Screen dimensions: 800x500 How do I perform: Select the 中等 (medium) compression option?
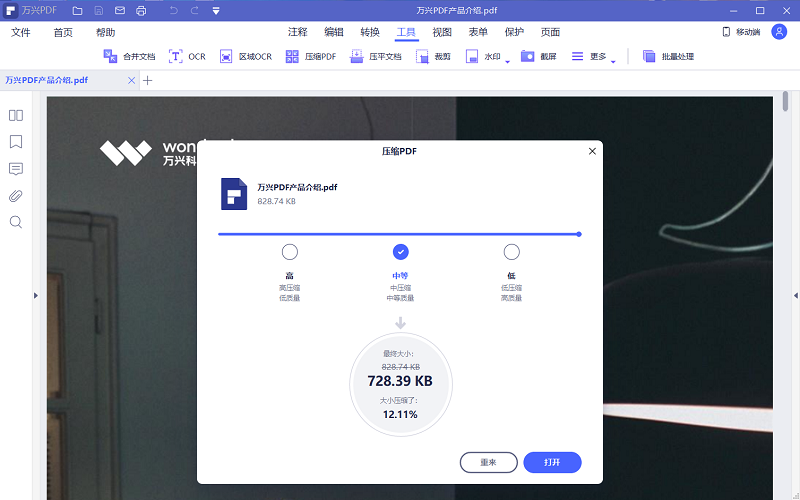tap(401, 252)
